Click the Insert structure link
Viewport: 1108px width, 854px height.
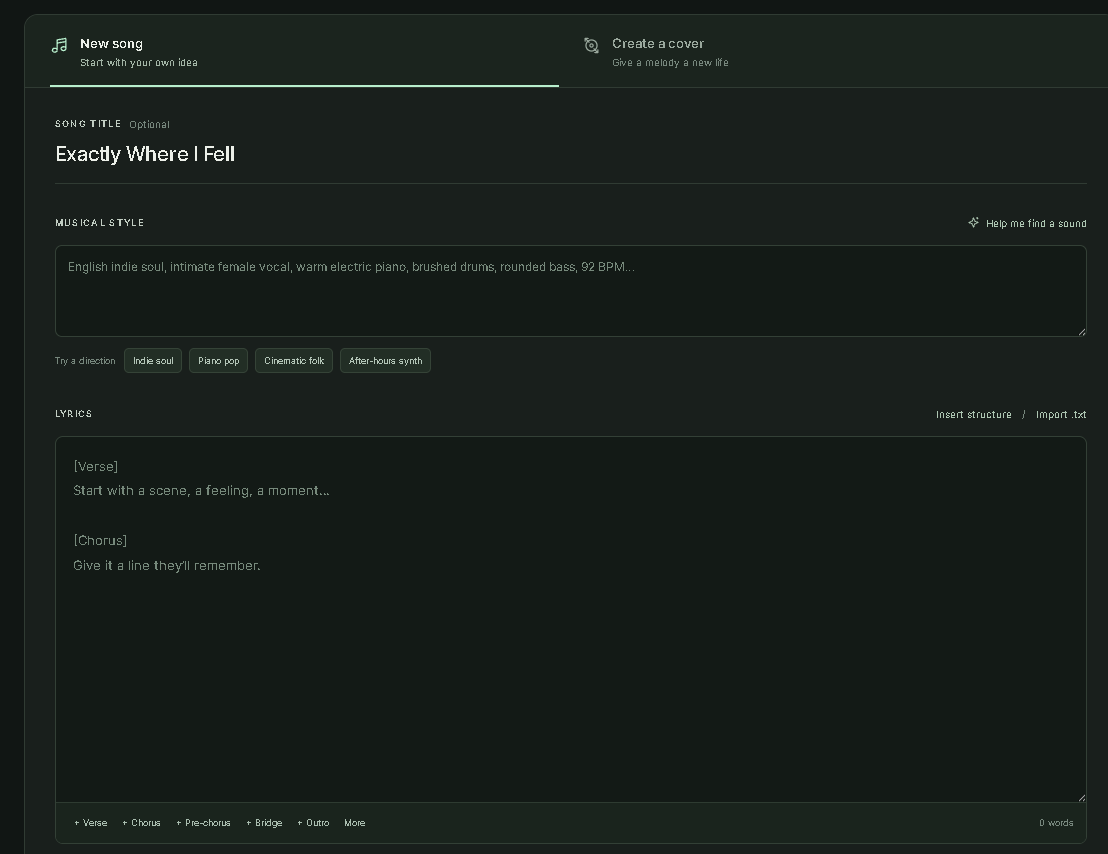click(974, 415)
